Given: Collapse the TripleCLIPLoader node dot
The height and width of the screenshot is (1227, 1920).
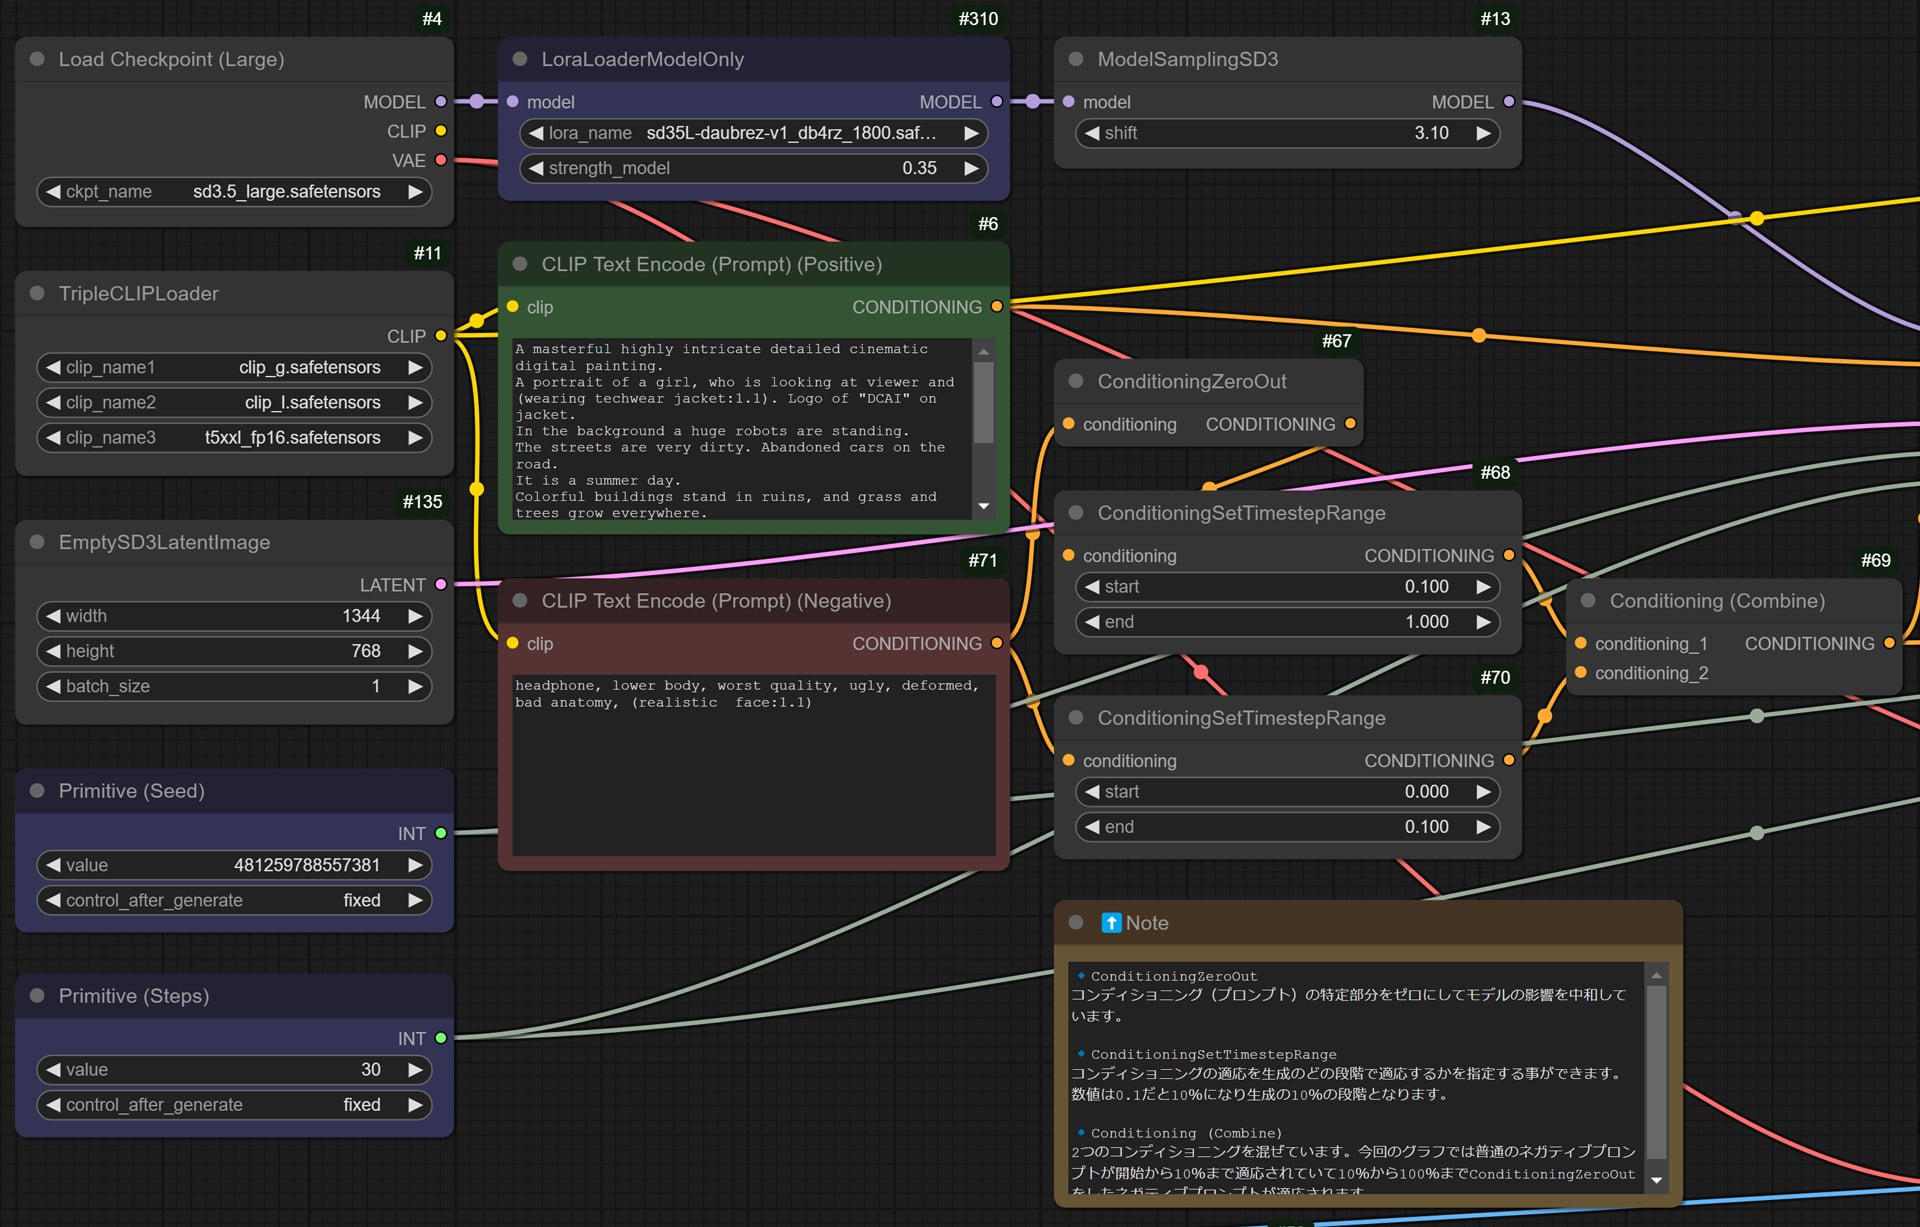Looking at the screenshot, I should pyautogui.click(x=37, y=293).
